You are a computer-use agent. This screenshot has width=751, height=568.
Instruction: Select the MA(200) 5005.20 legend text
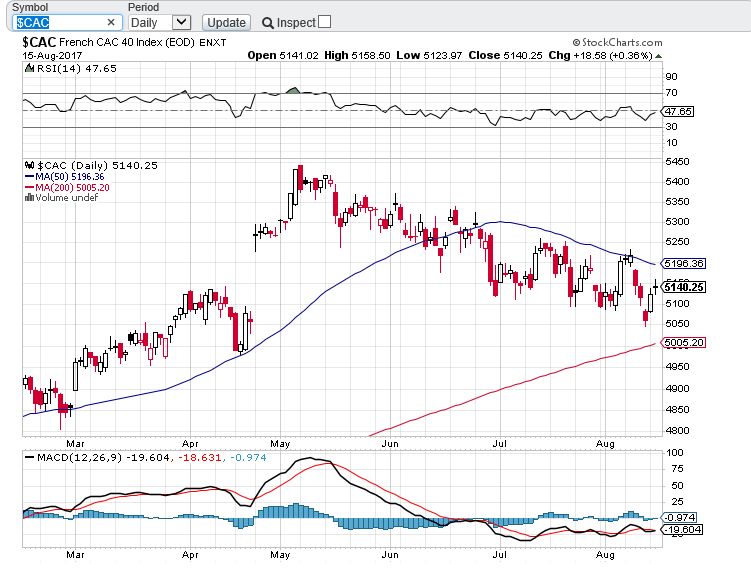(72, 187)
